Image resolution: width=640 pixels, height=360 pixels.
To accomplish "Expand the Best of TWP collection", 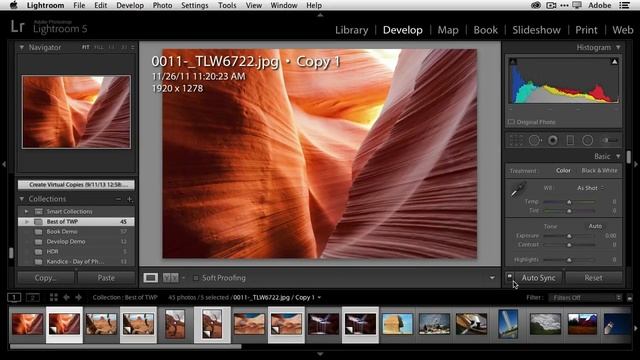I will tap(27, 222).
